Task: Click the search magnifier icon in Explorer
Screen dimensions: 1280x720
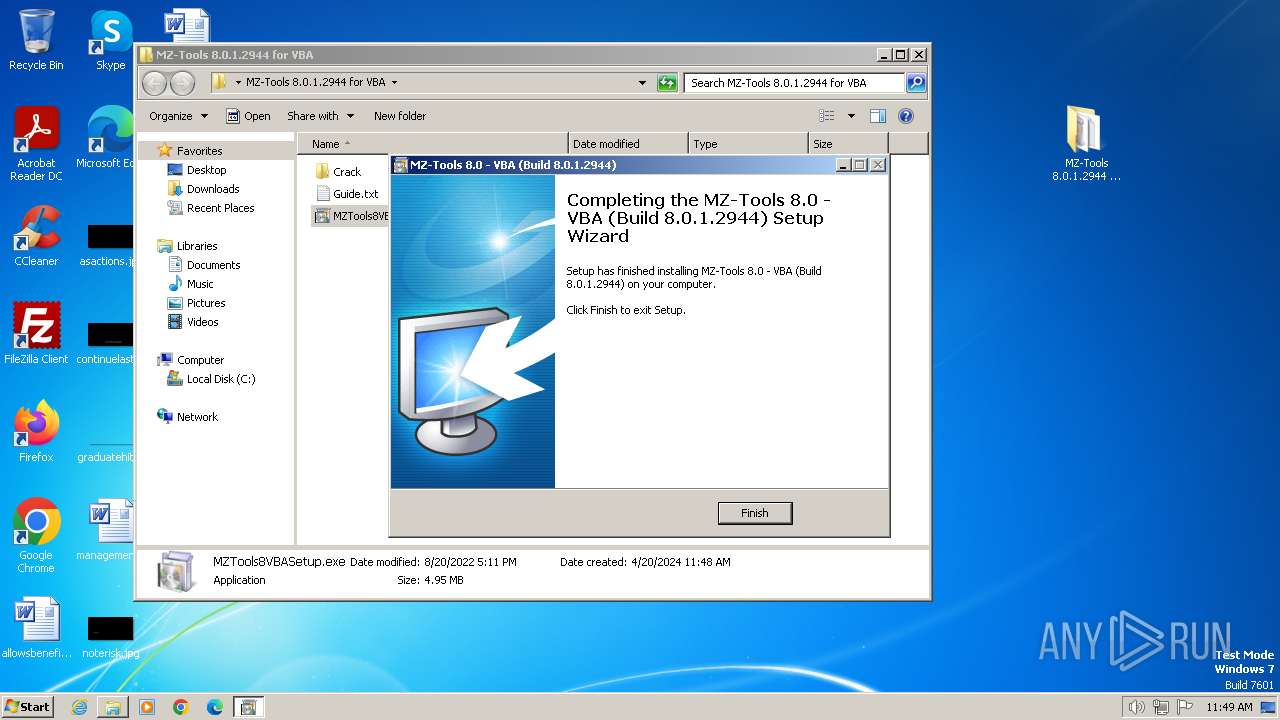Action: point(915,83)
